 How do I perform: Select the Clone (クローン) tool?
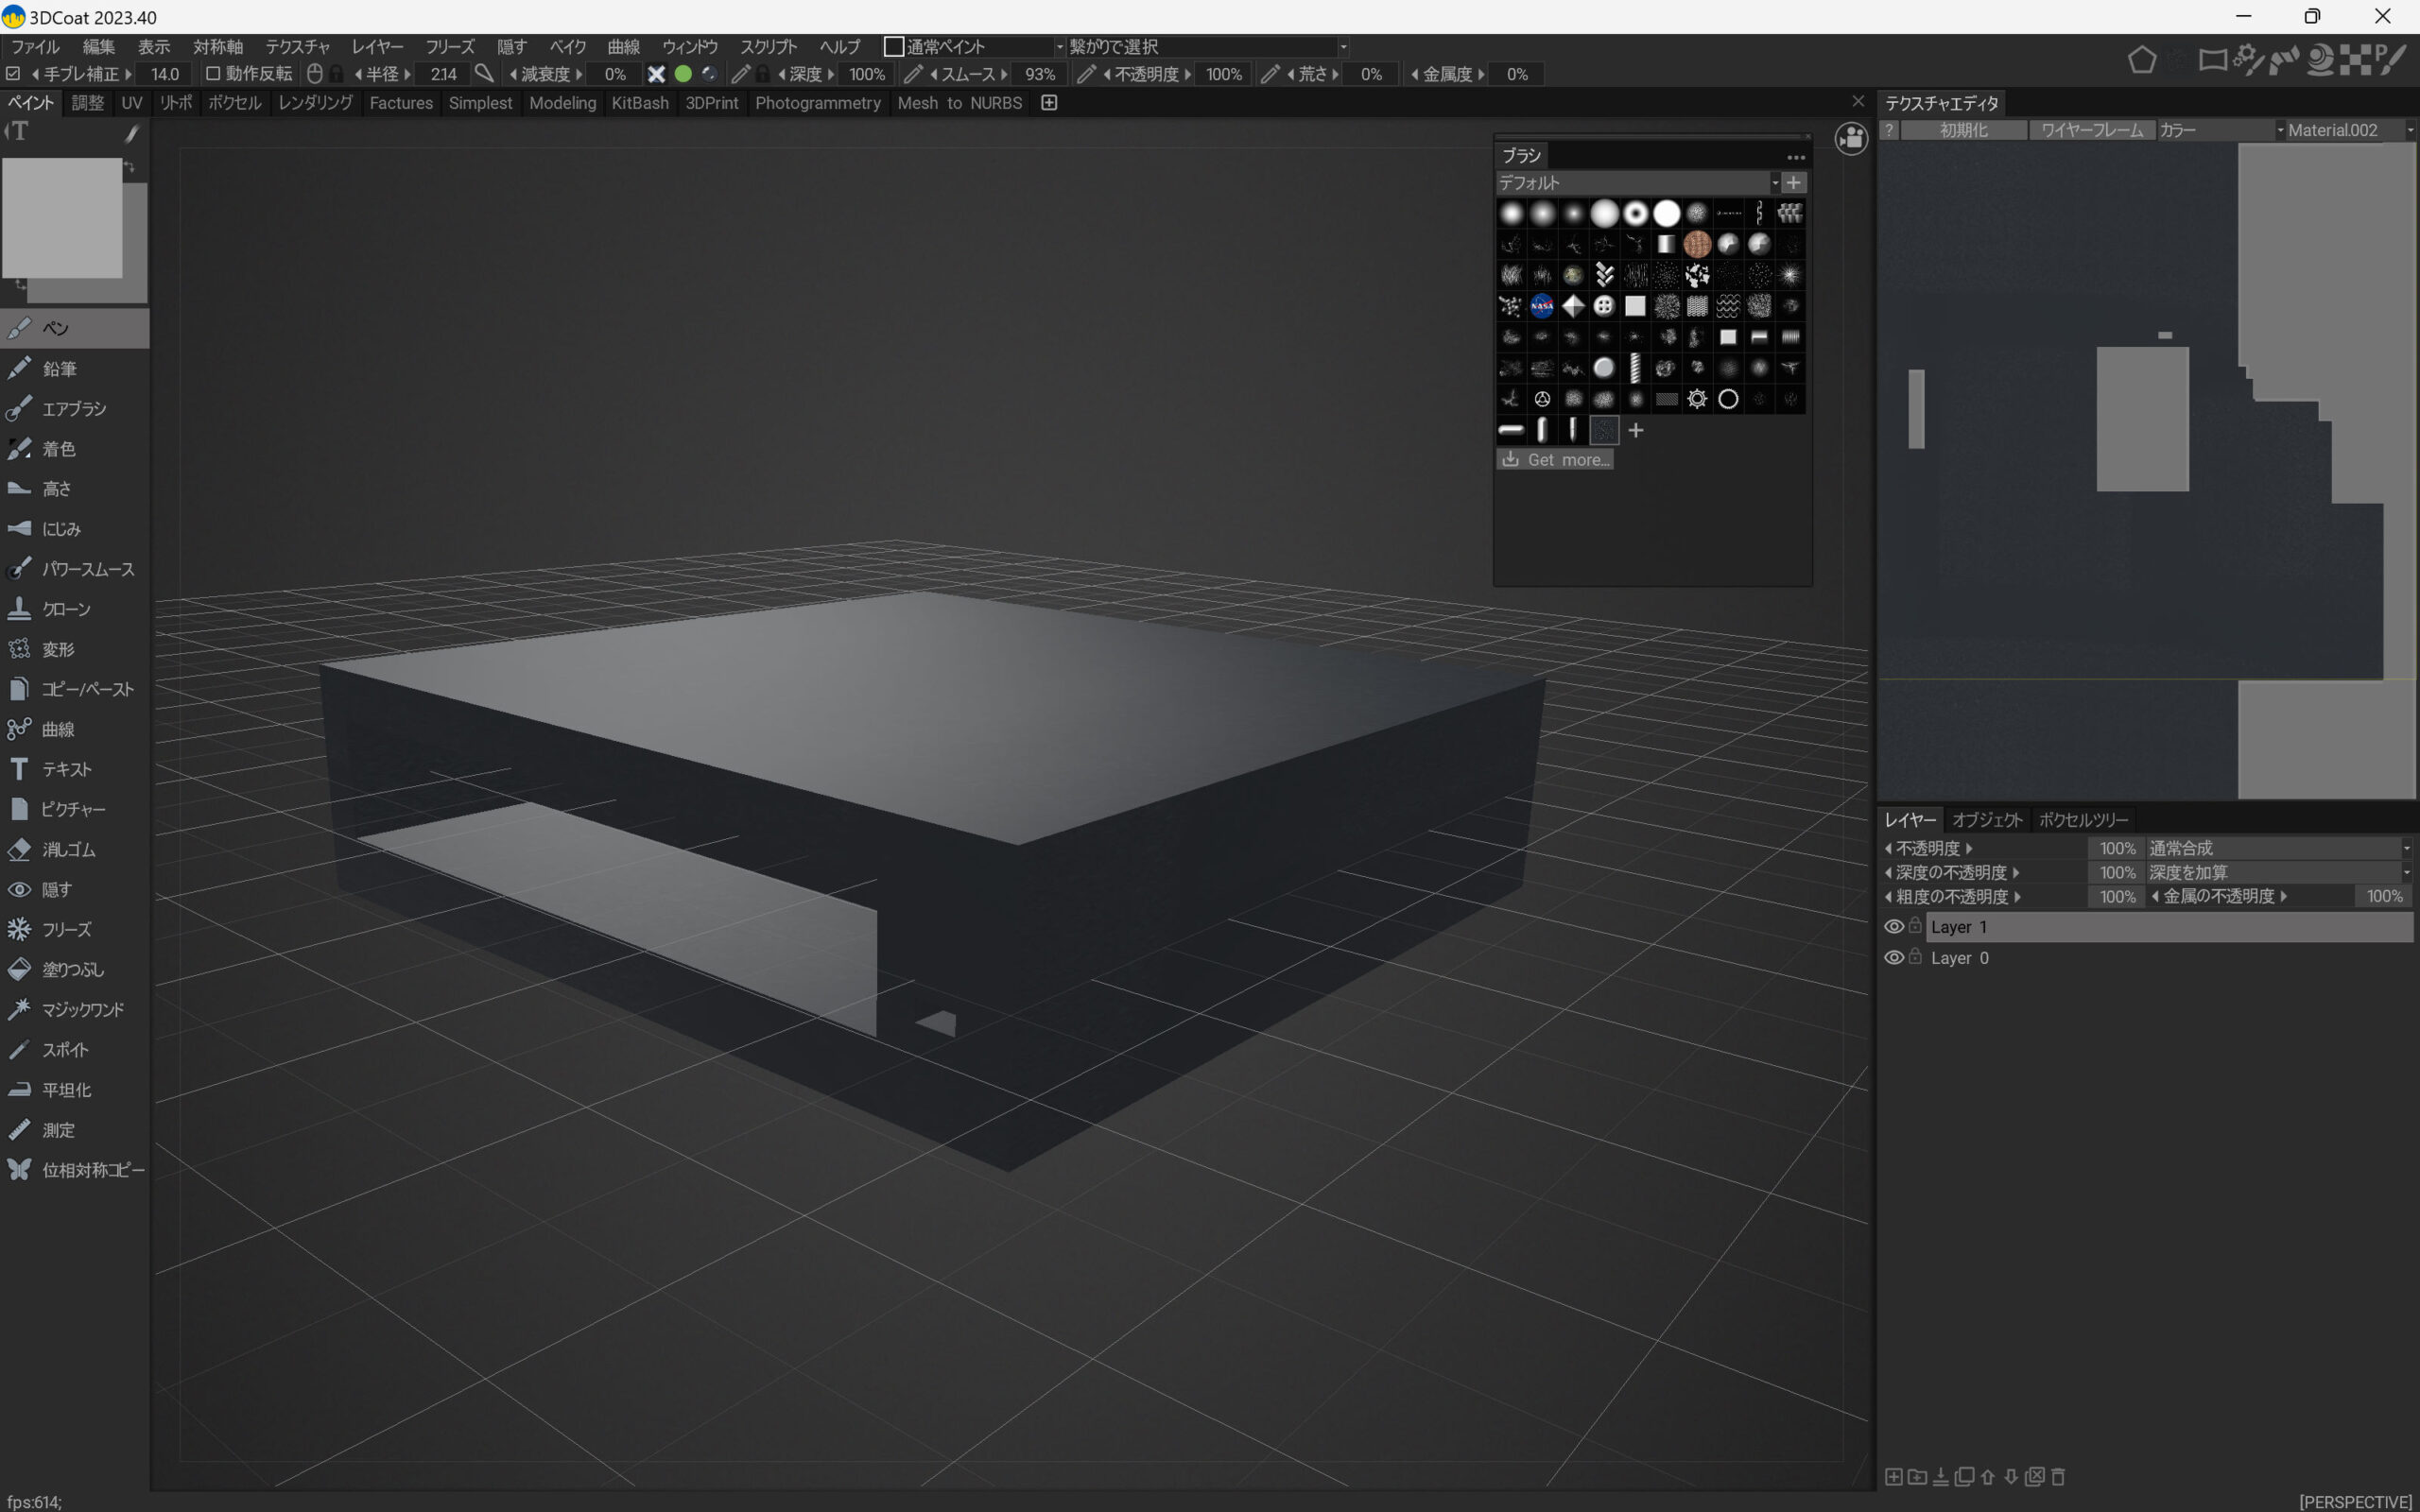coord(66,609)
